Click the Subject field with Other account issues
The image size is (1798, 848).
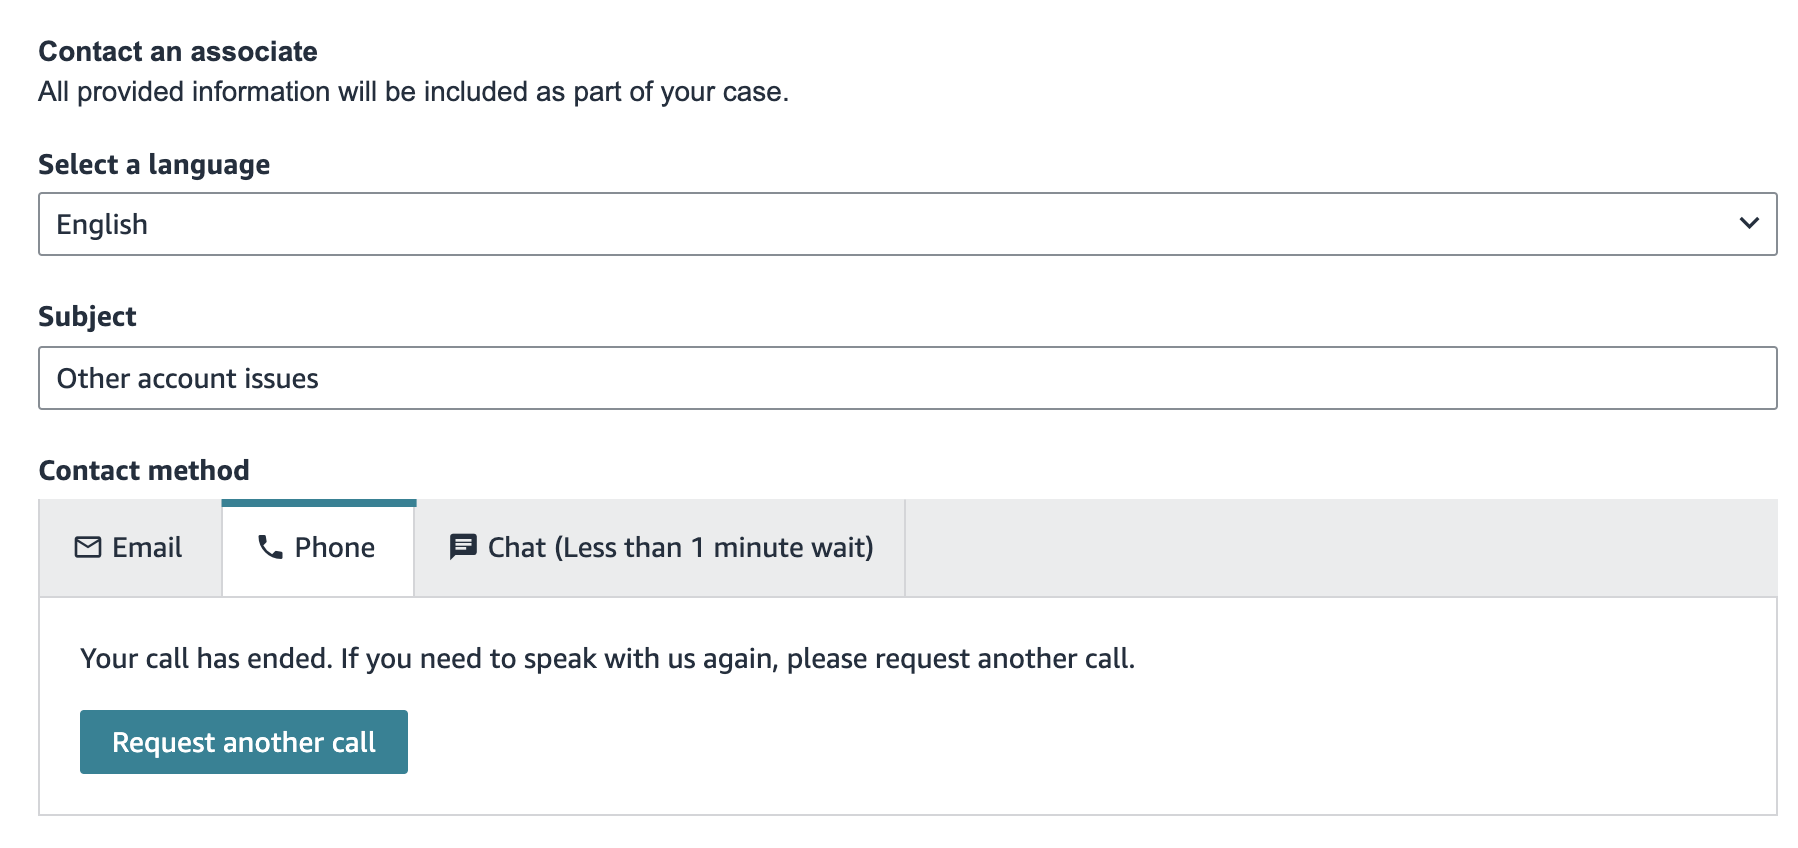[x=907, y=378]
